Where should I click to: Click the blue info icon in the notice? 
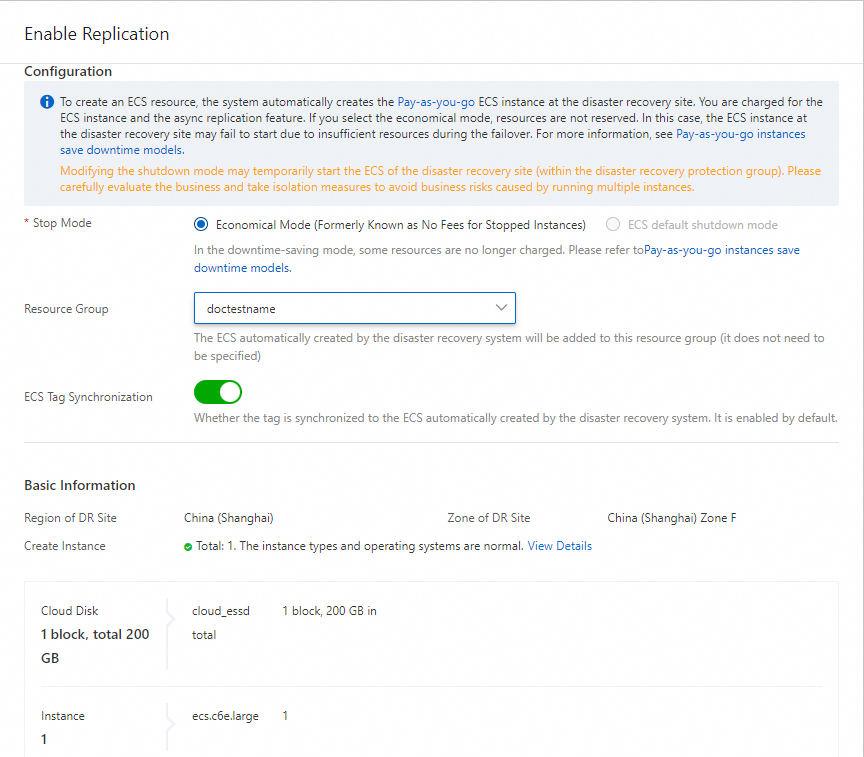coord(47,102)
